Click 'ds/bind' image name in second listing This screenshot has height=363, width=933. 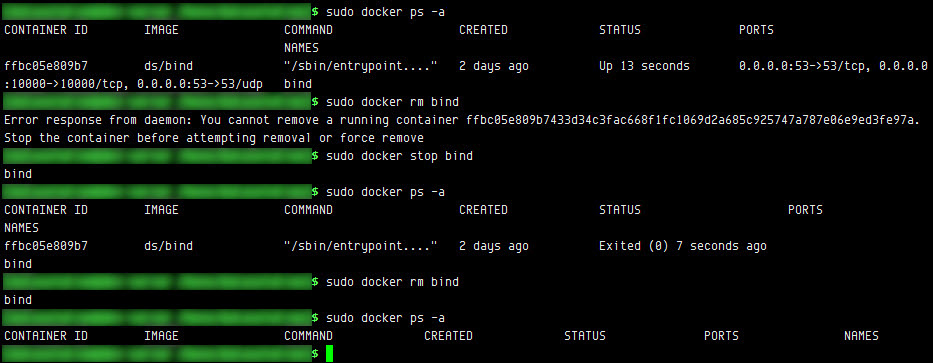(168, 246)
